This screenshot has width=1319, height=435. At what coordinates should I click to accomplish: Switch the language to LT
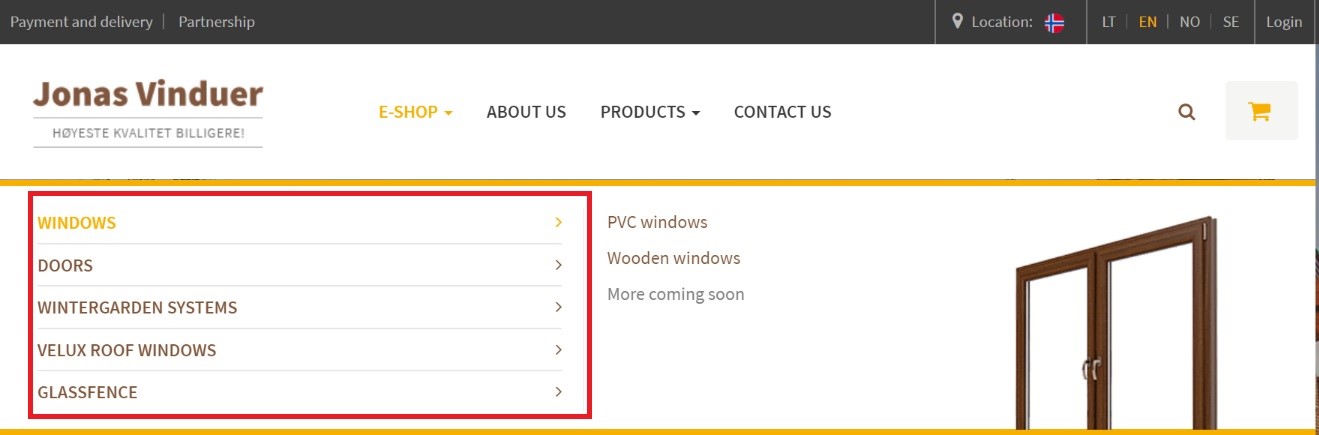[x=1109, y=21]
